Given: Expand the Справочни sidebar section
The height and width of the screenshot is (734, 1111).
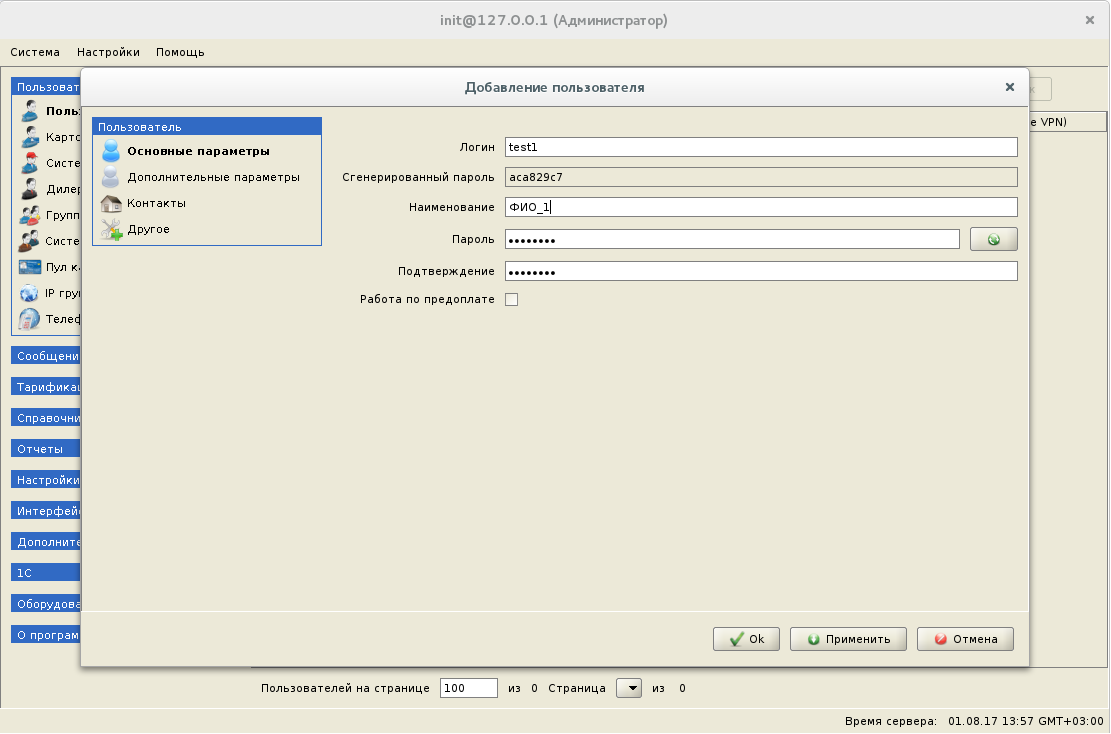Looking at the screenshot, I should click(45, 418).
